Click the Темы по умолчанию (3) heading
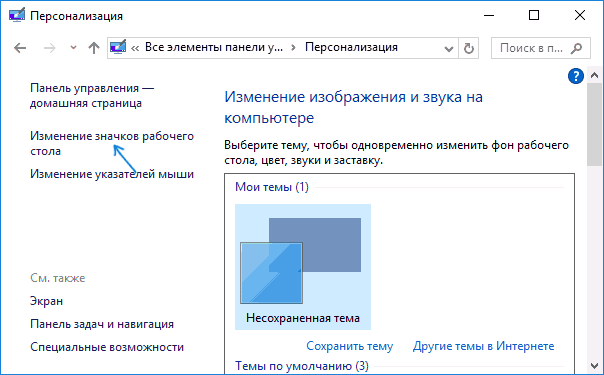This screenshot has height=375, width=604. pos(302,365)
